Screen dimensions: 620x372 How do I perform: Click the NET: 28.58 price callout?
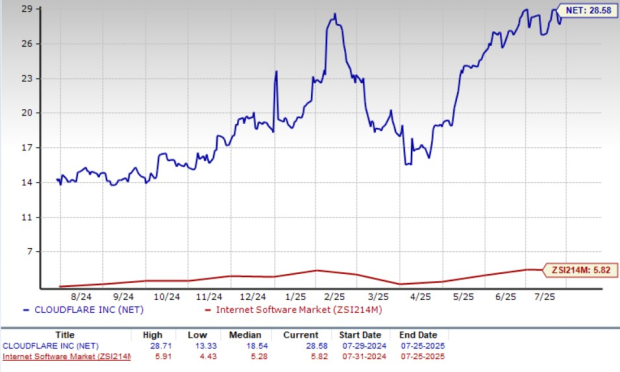coord(587,10)
